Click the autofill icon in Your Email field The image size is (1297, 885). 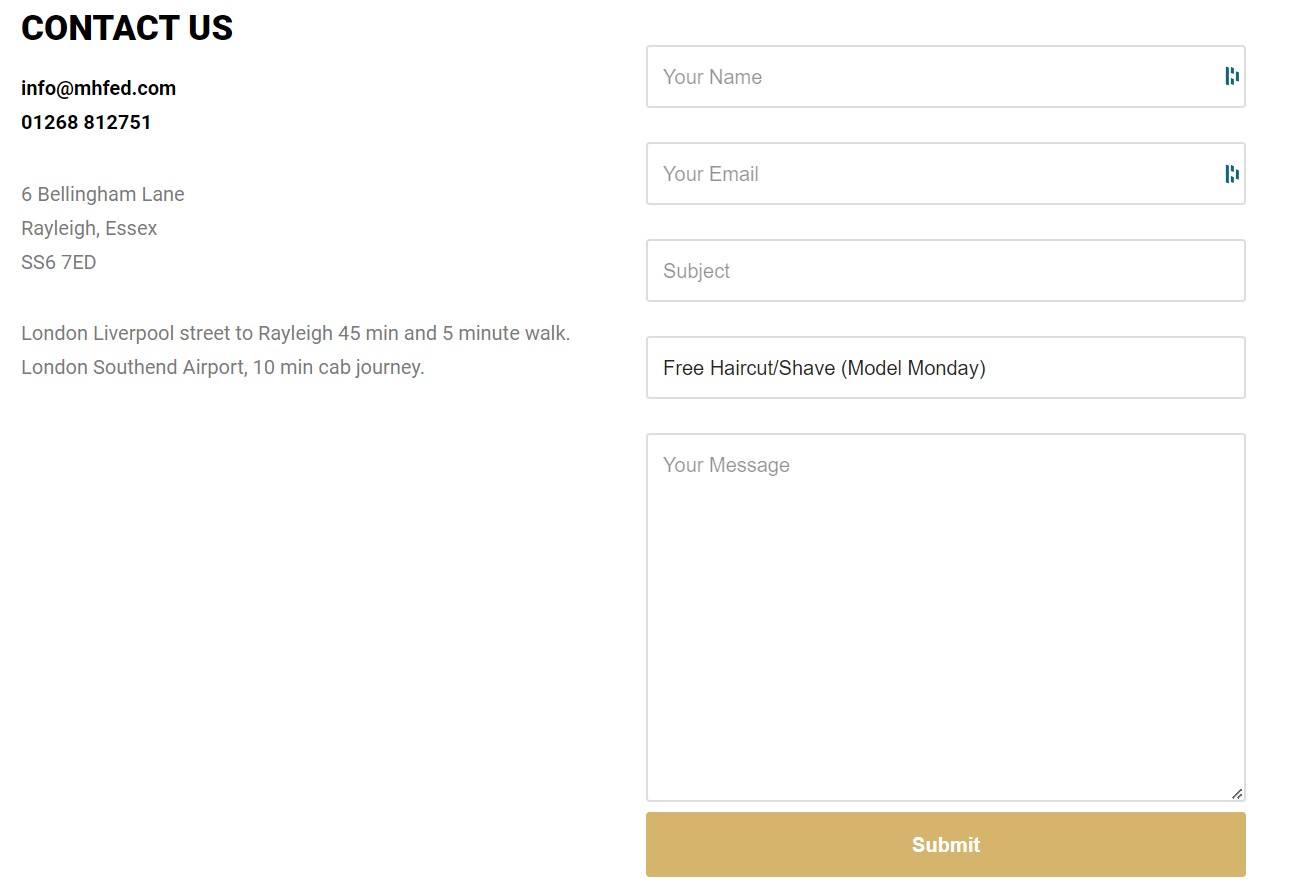click(x=1232, y=174)
